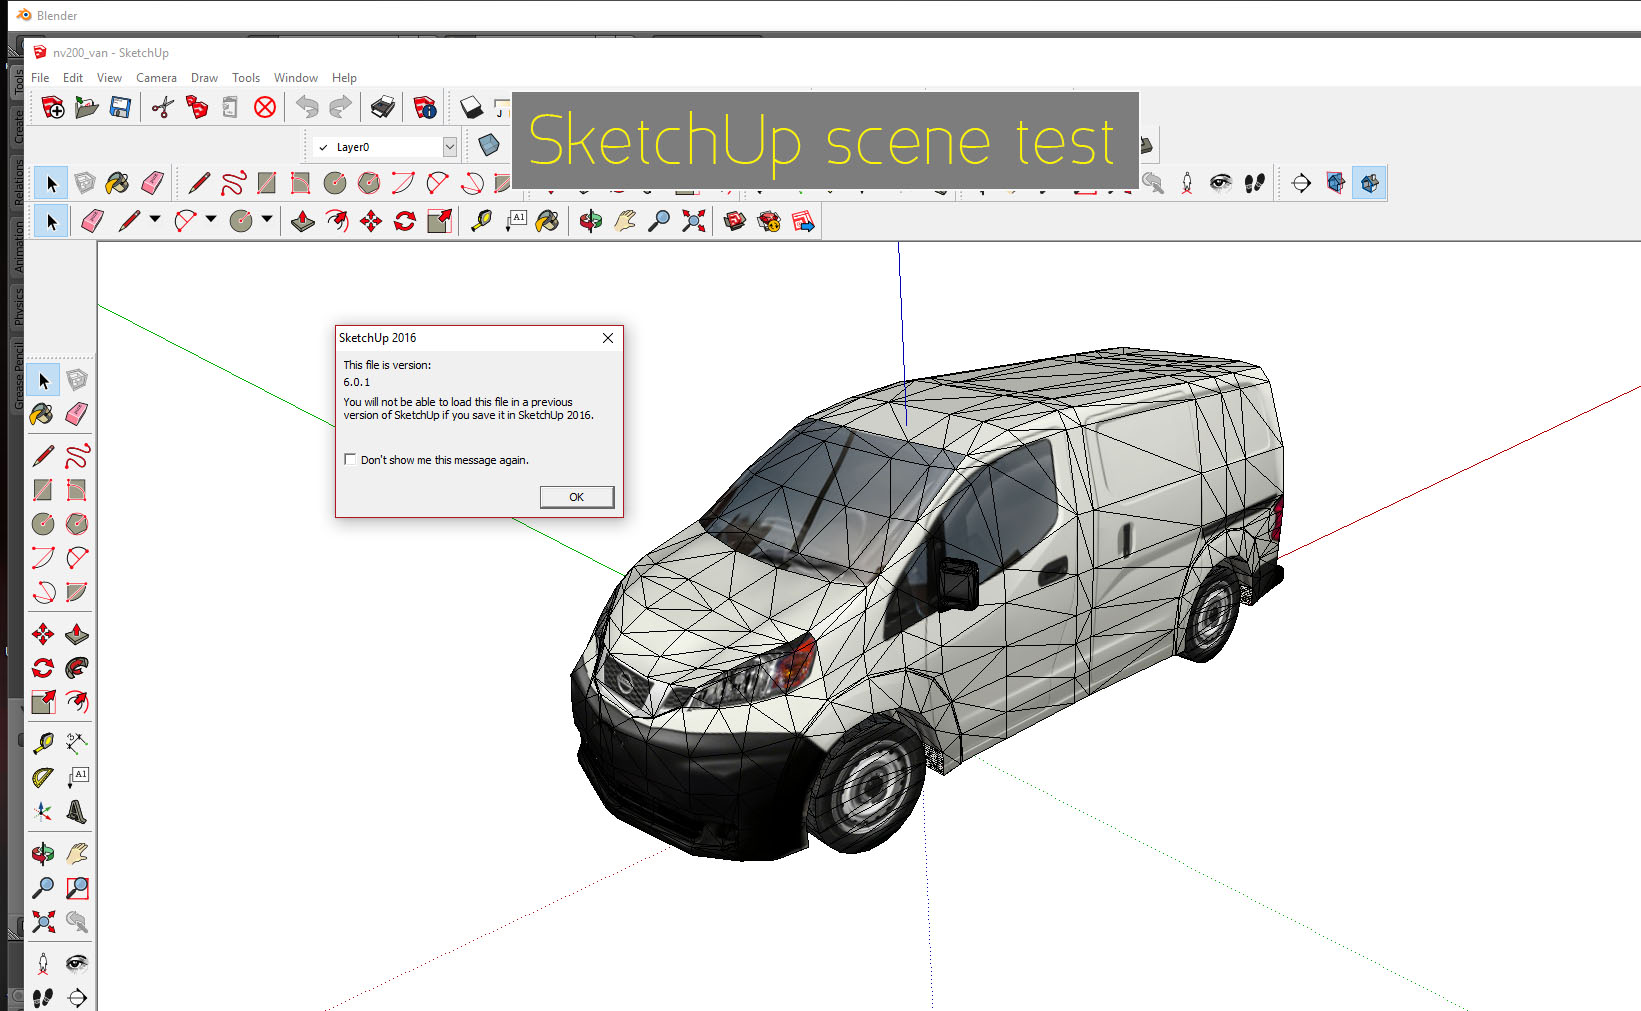Print the model with the printer icon
This screenshot has height=1011, width=1641.
coord(382,107)
